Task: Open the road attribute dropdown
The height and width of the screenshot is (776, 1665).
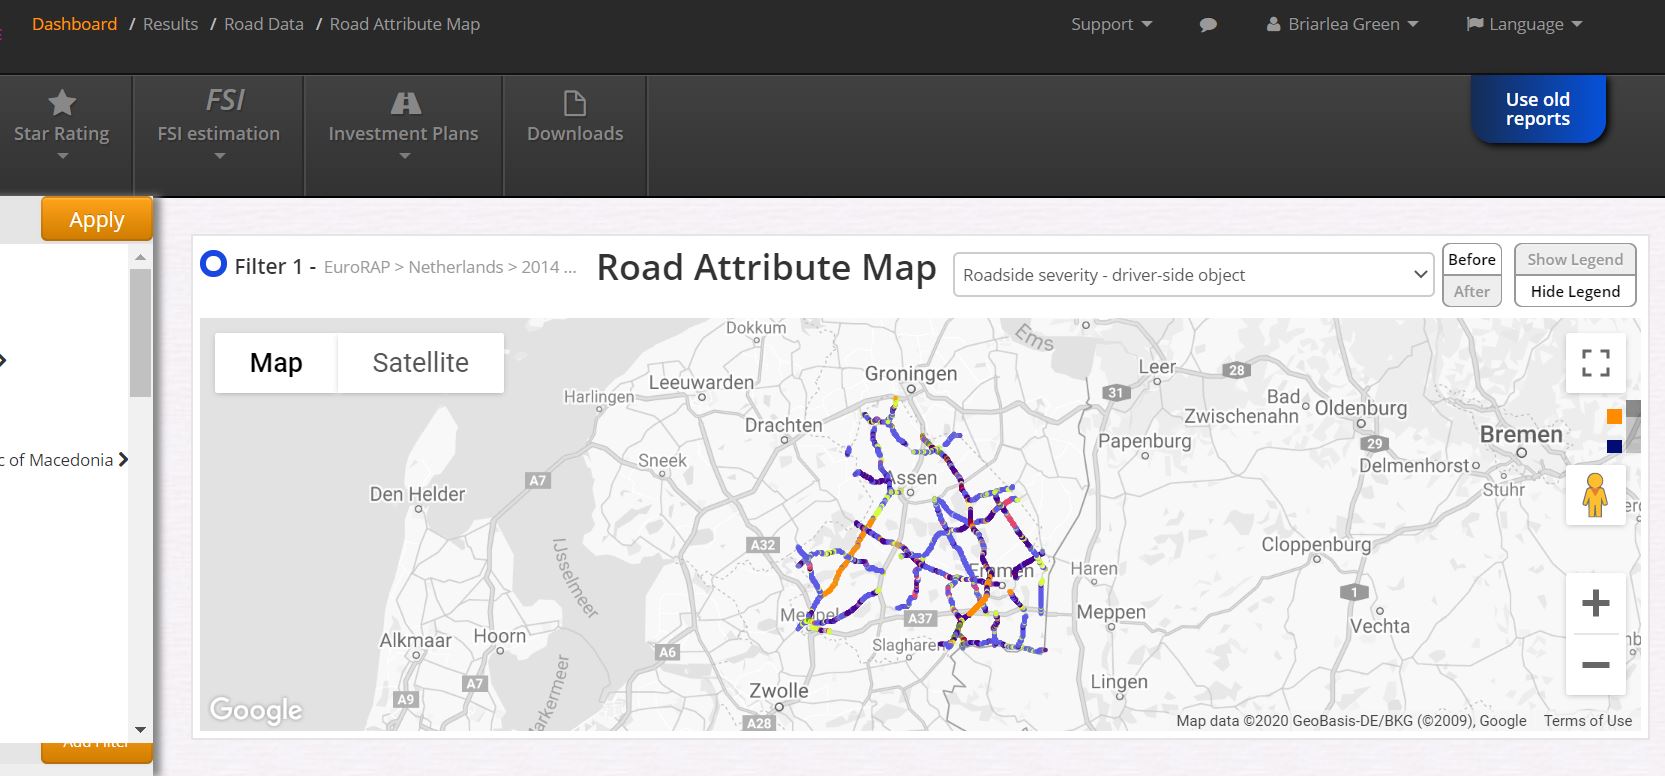Action: (x=1194, y=275)
